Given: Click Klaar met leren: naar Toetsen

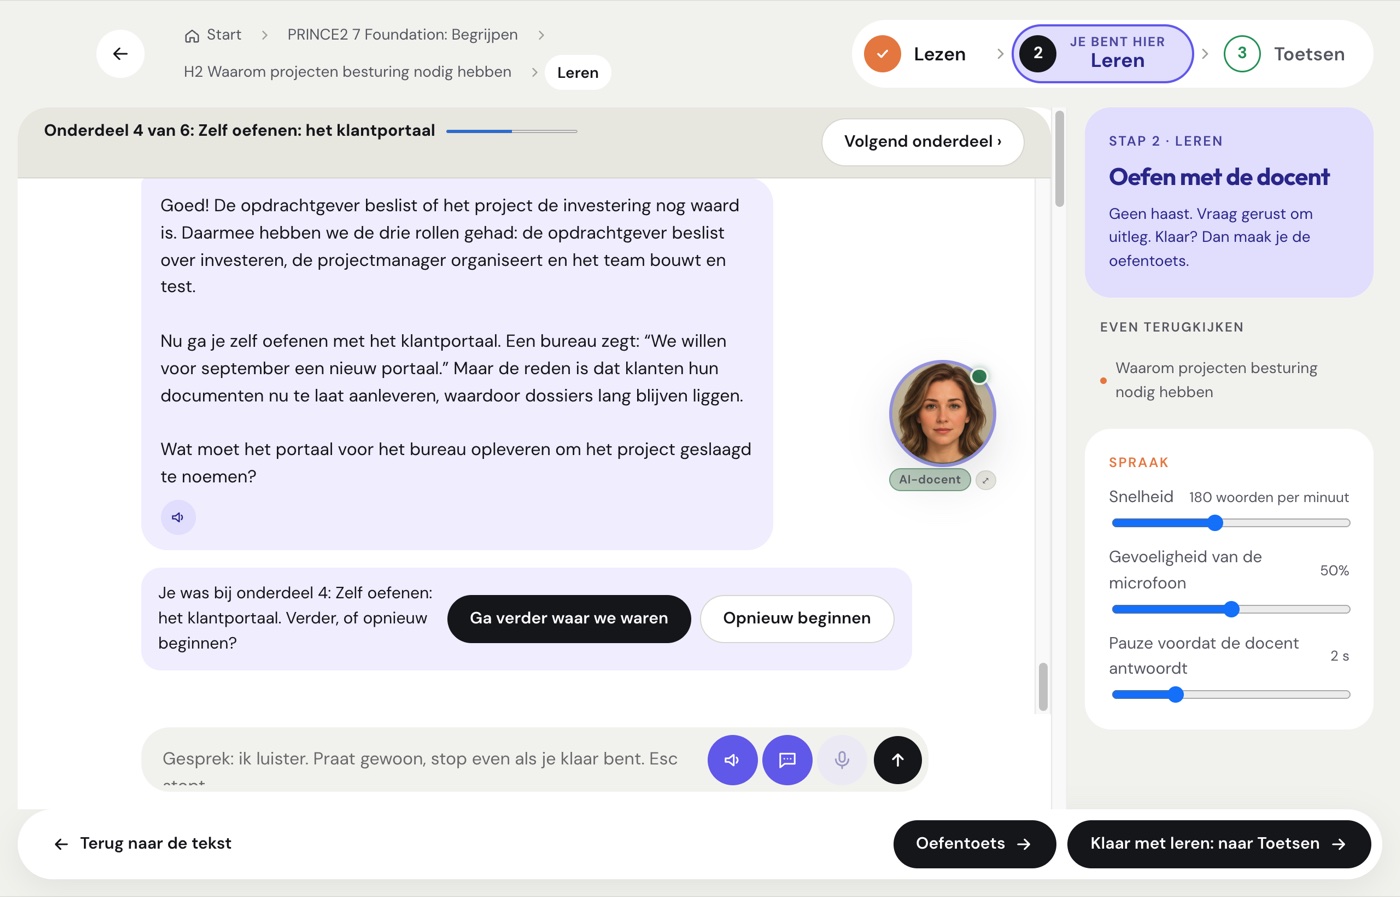Looking at the screenshot, I should 1219,844.
